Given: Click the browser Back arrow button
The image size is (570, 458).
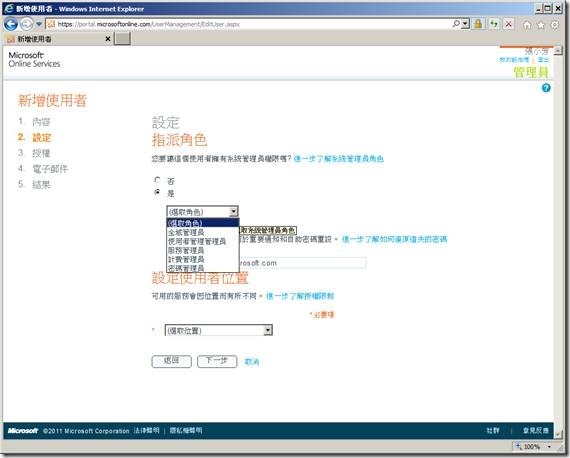Looking at the screenshot, I should point(11,24).
